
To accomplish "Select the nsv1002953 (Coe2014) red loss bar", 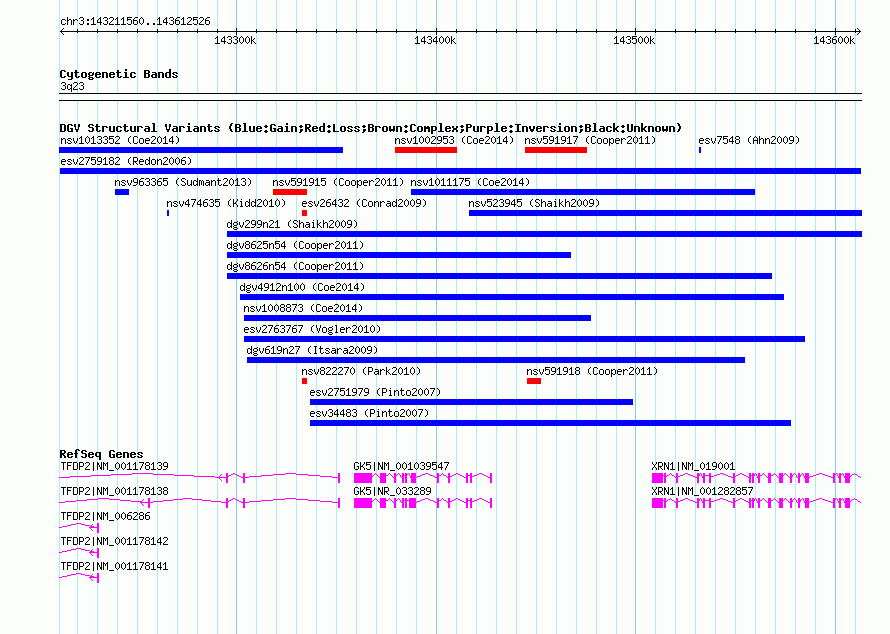I will (426, 150).
